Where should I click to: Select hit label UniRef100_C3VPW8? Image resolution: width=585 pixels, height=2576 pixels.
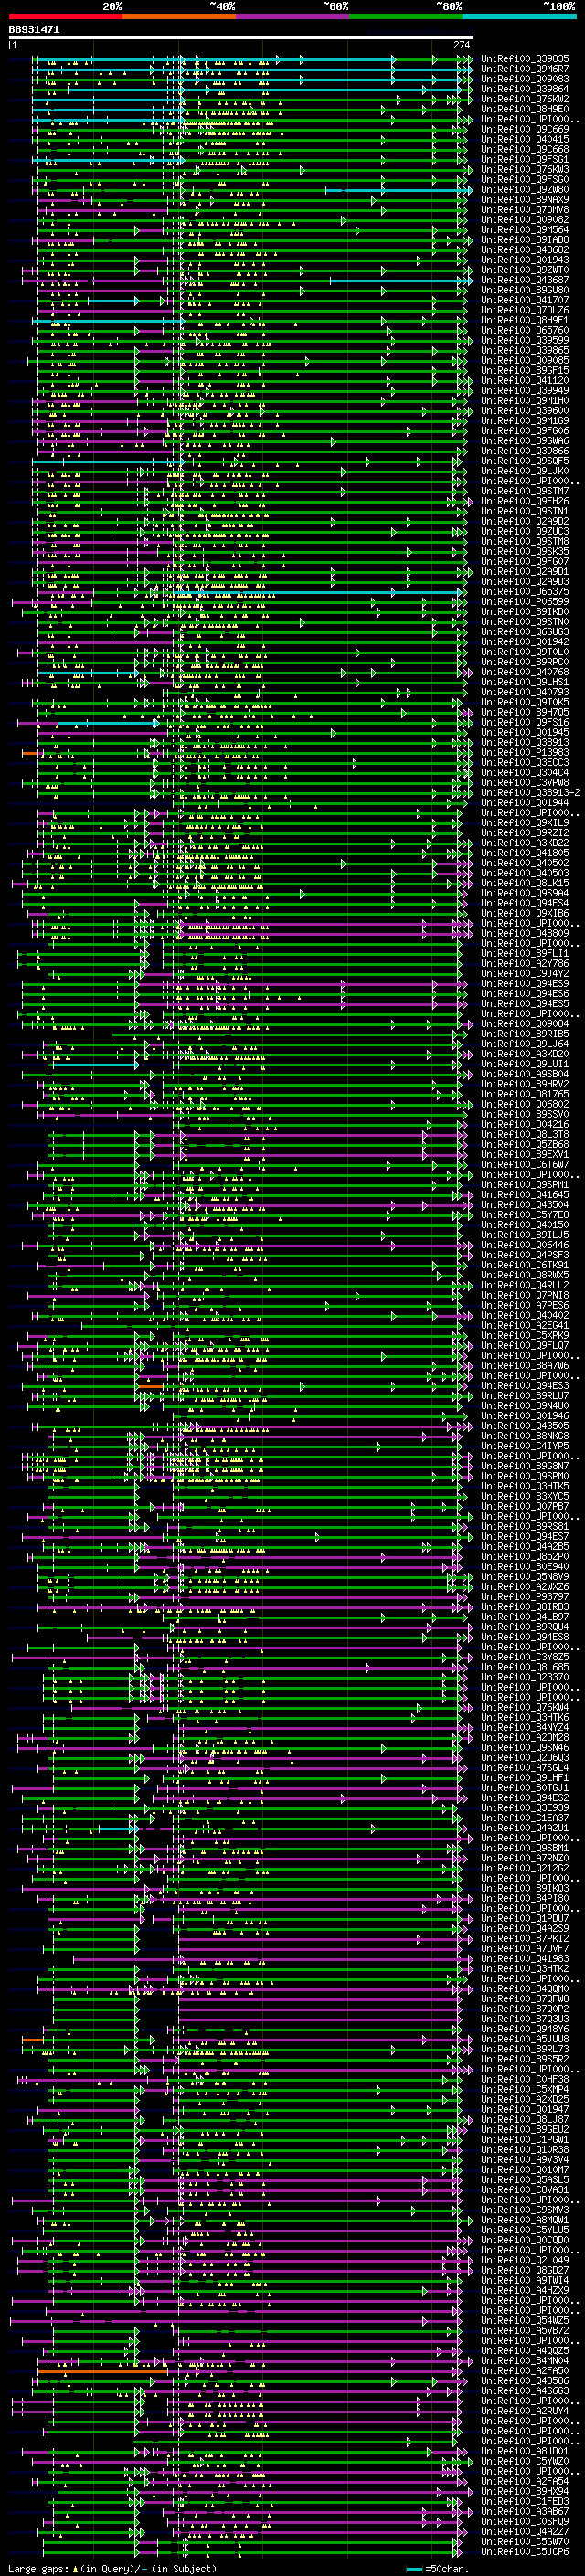[x=525, y=783]
